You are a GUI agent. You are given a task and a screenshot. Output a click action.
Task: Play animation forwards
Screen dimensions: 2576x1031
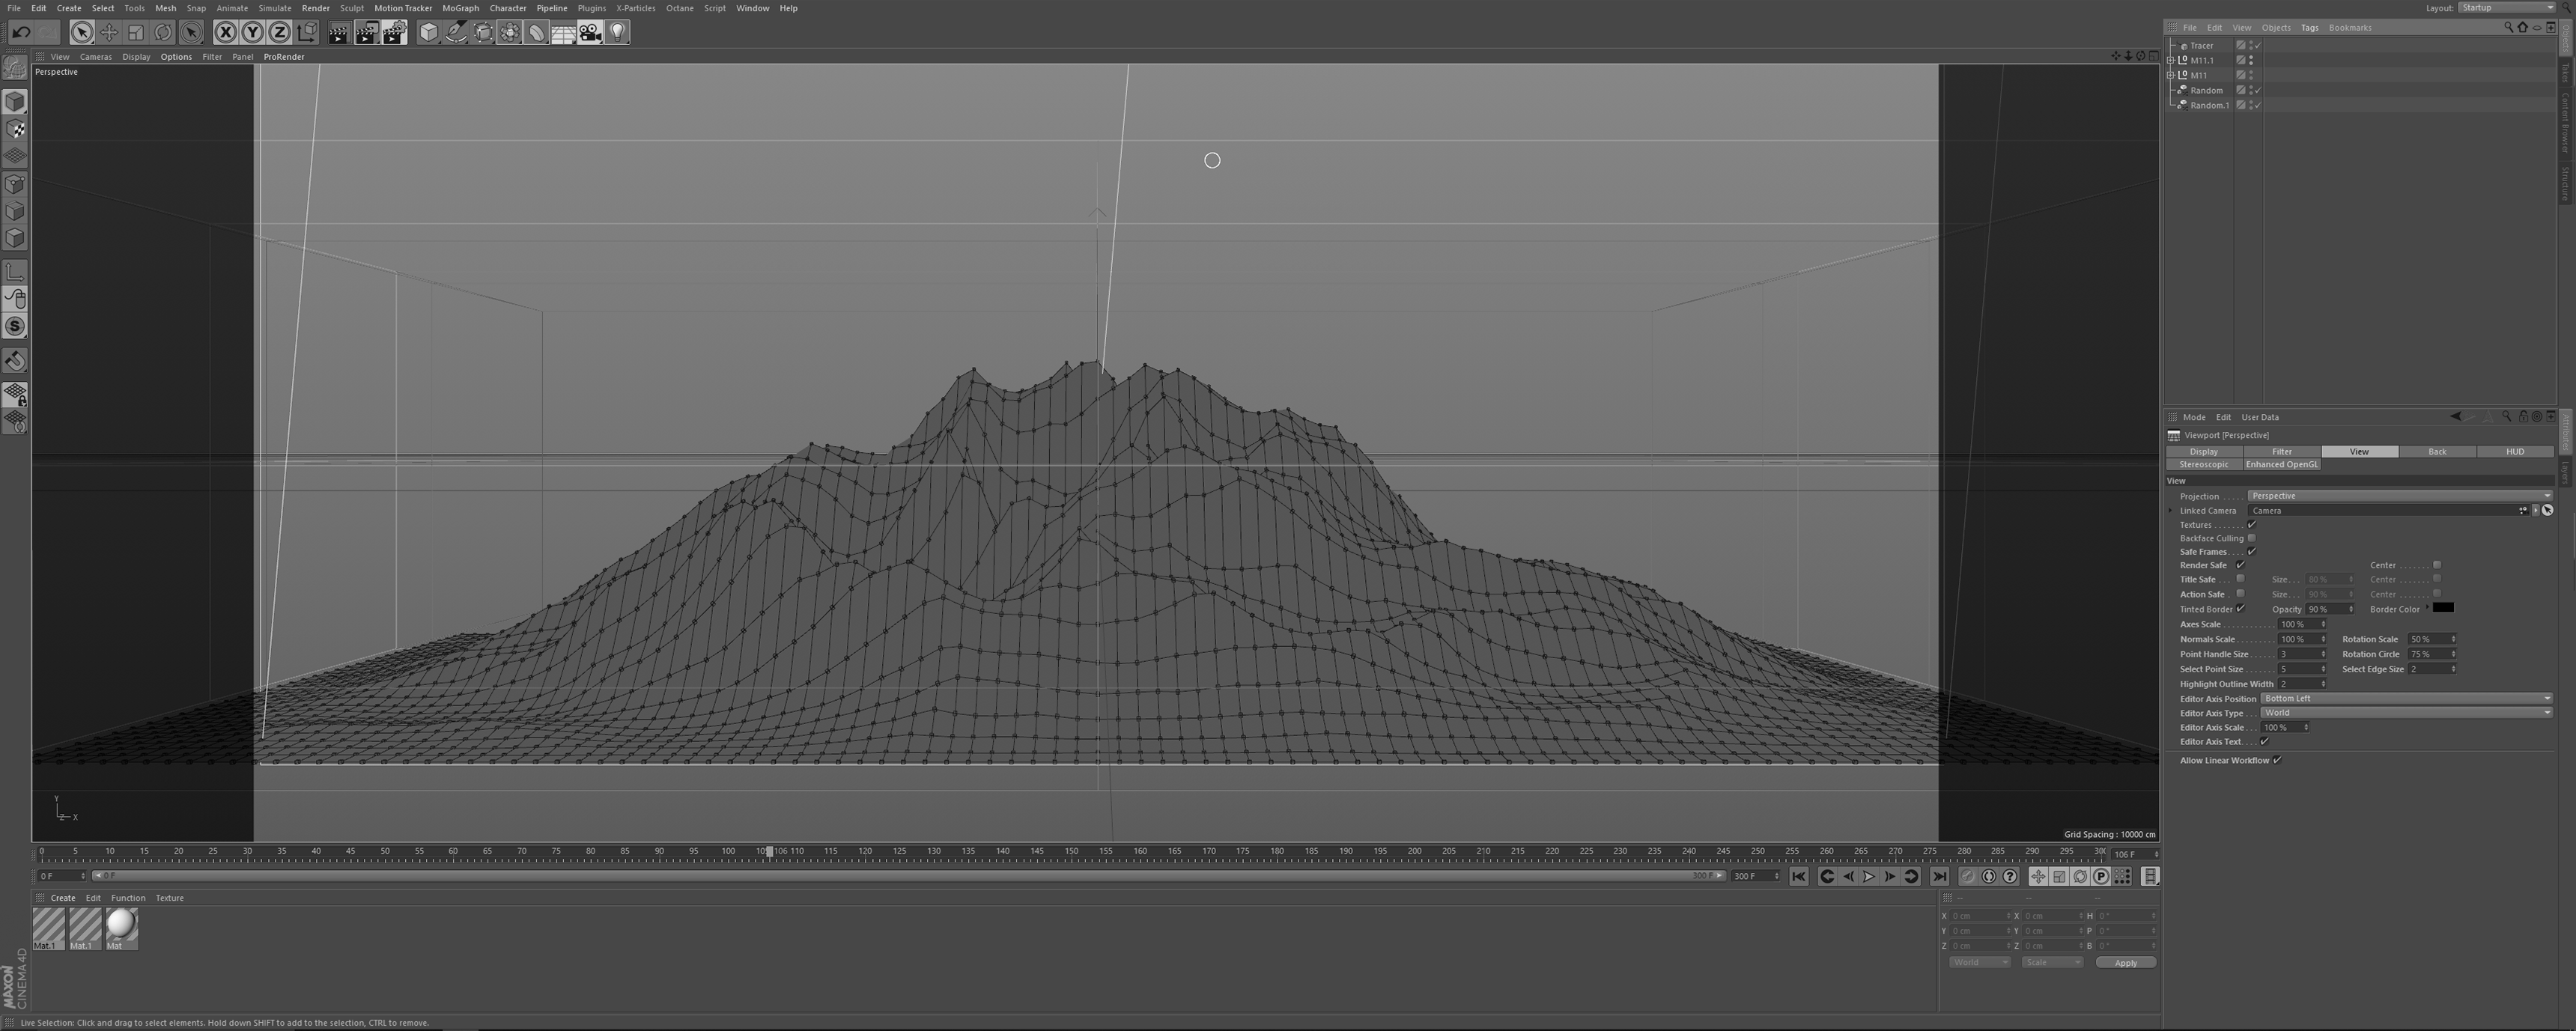[x=1868, y=877]
